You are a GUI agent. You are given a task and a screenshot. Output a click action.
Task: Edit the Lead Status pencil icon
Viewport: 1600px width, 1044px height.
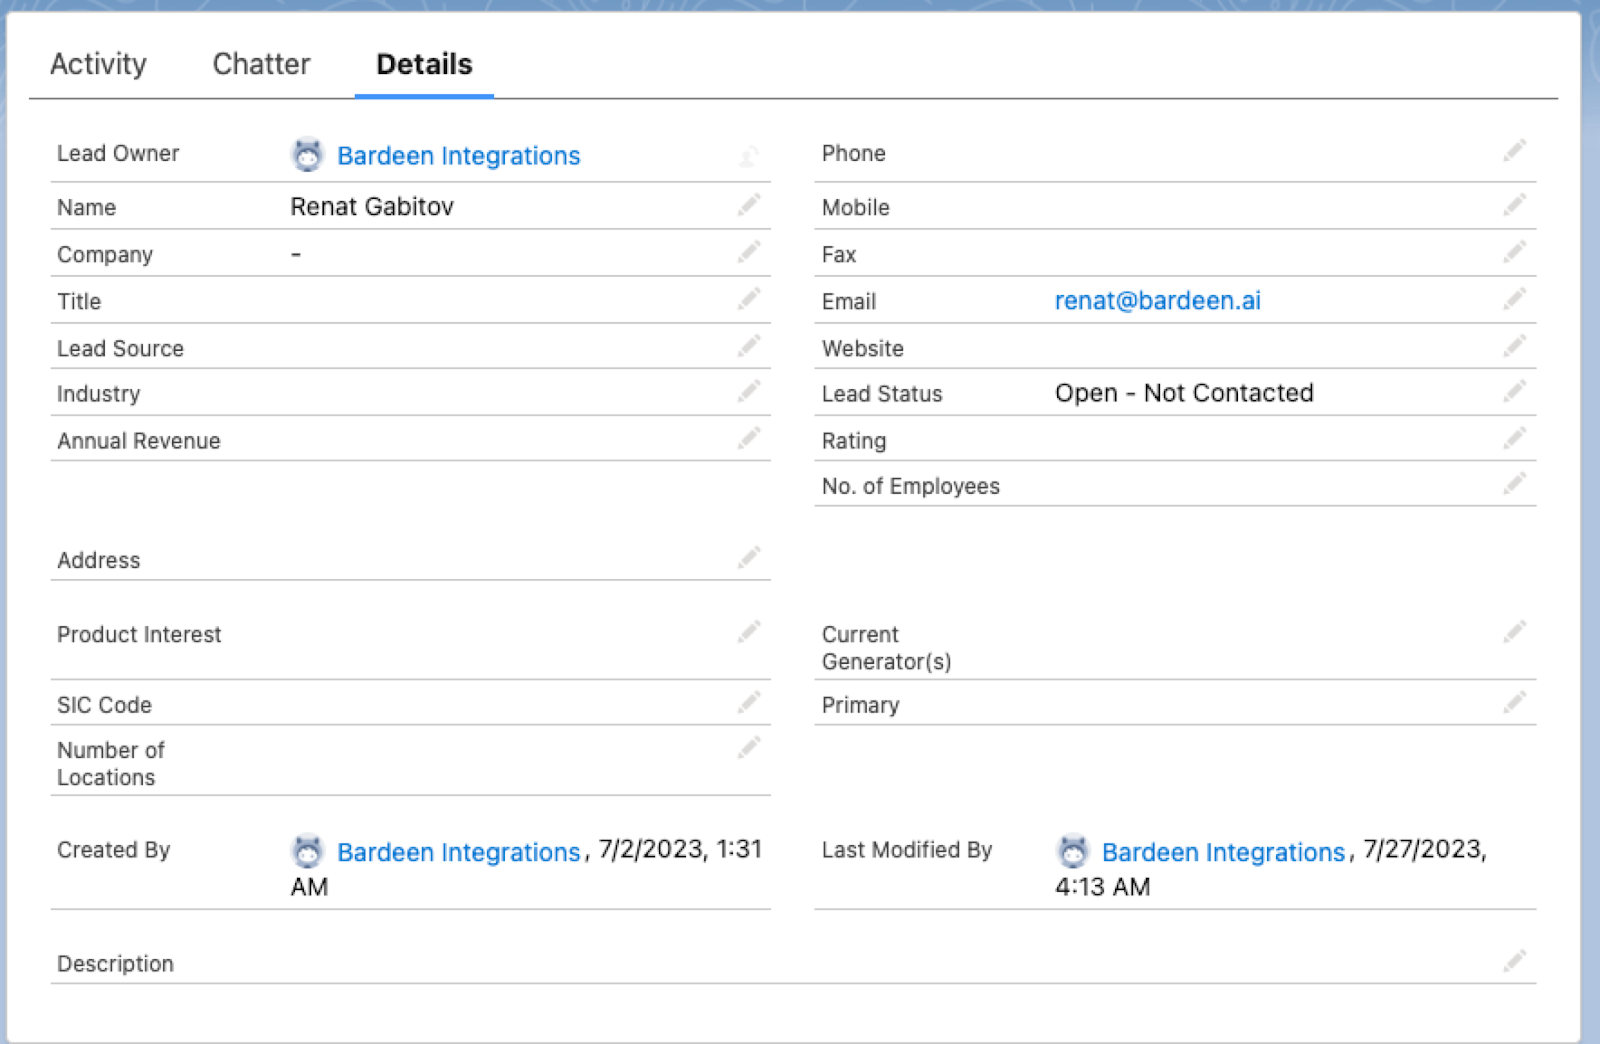click(x=1514, y=391)
